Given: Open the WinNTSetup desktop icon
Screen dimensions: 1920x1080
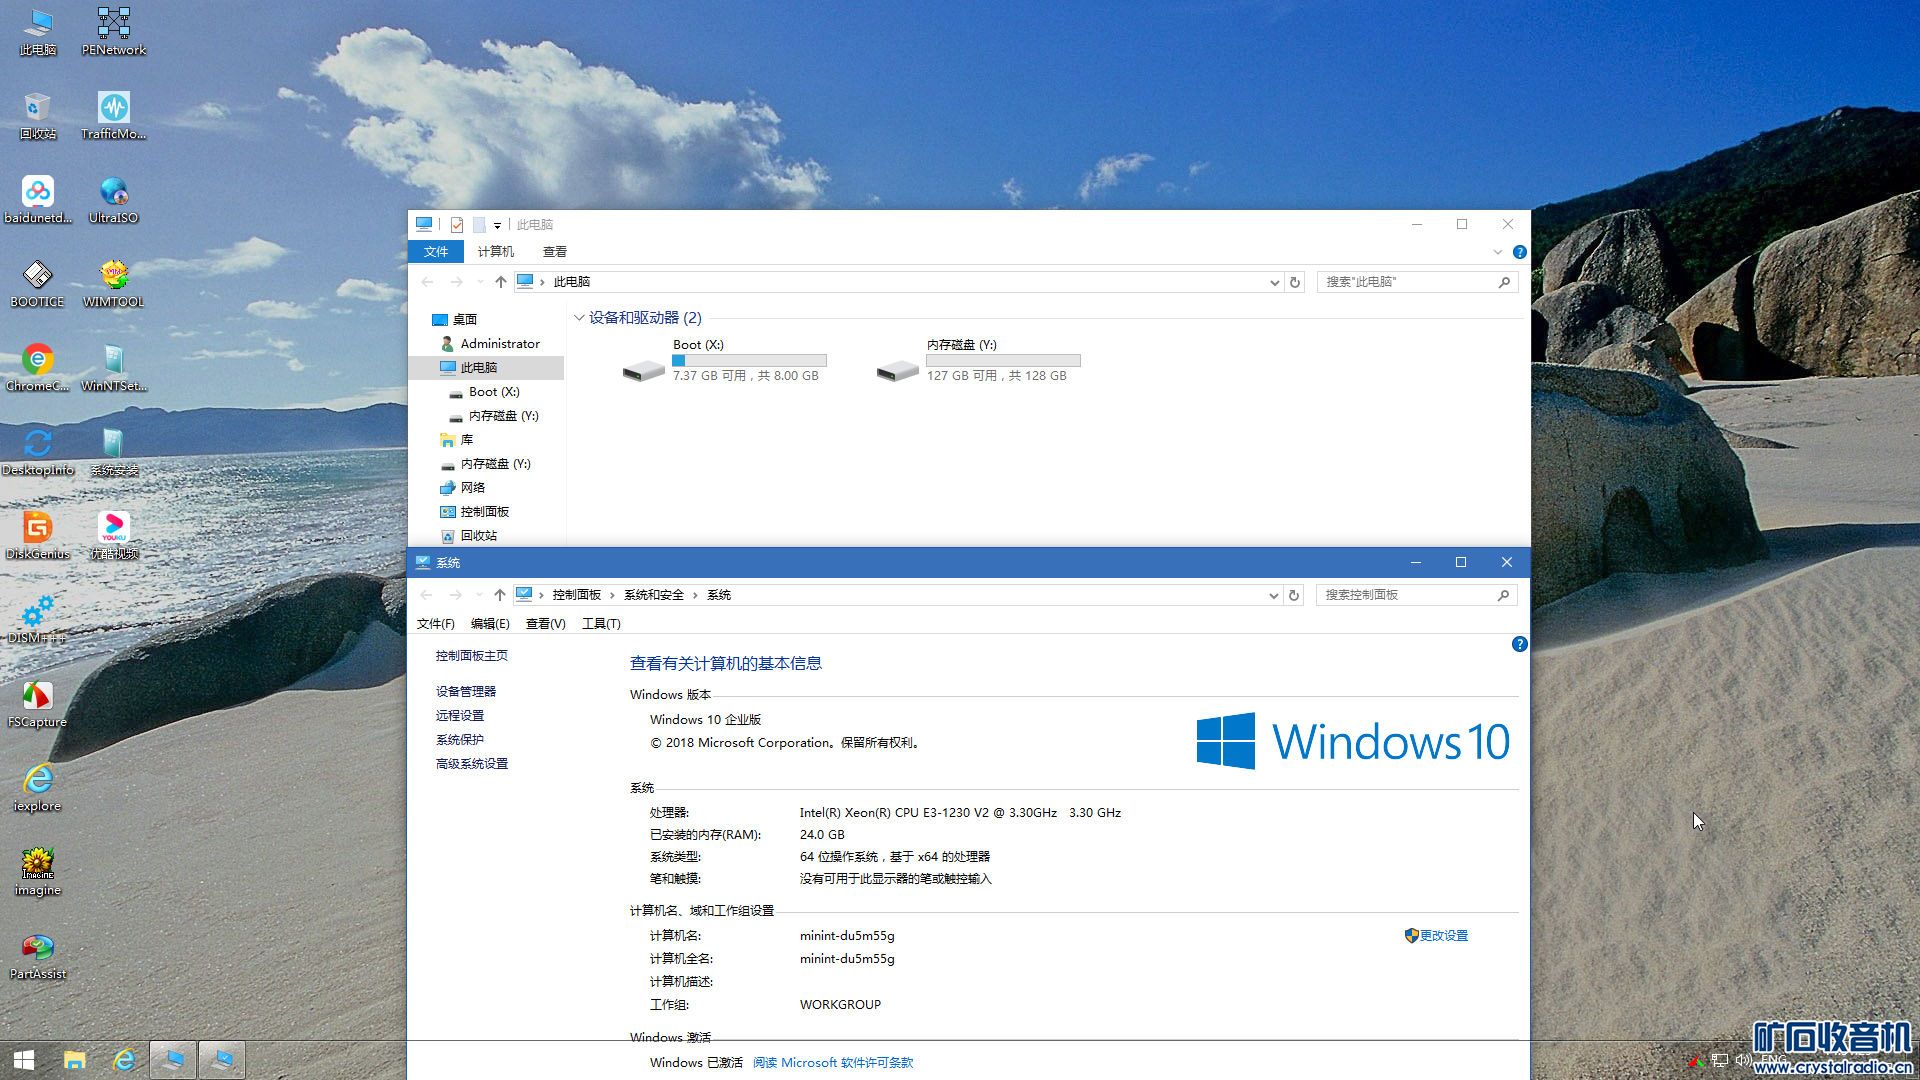Looking at the screenshot, I should [x=113, y=360].
